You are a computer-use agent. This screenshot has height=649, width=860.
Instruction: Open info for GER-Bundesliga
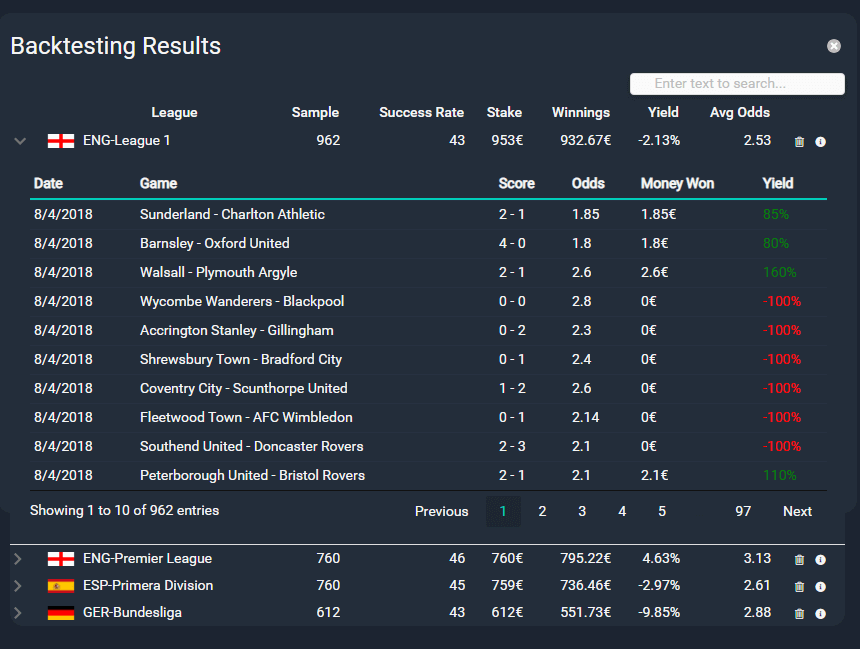point(820,612)
